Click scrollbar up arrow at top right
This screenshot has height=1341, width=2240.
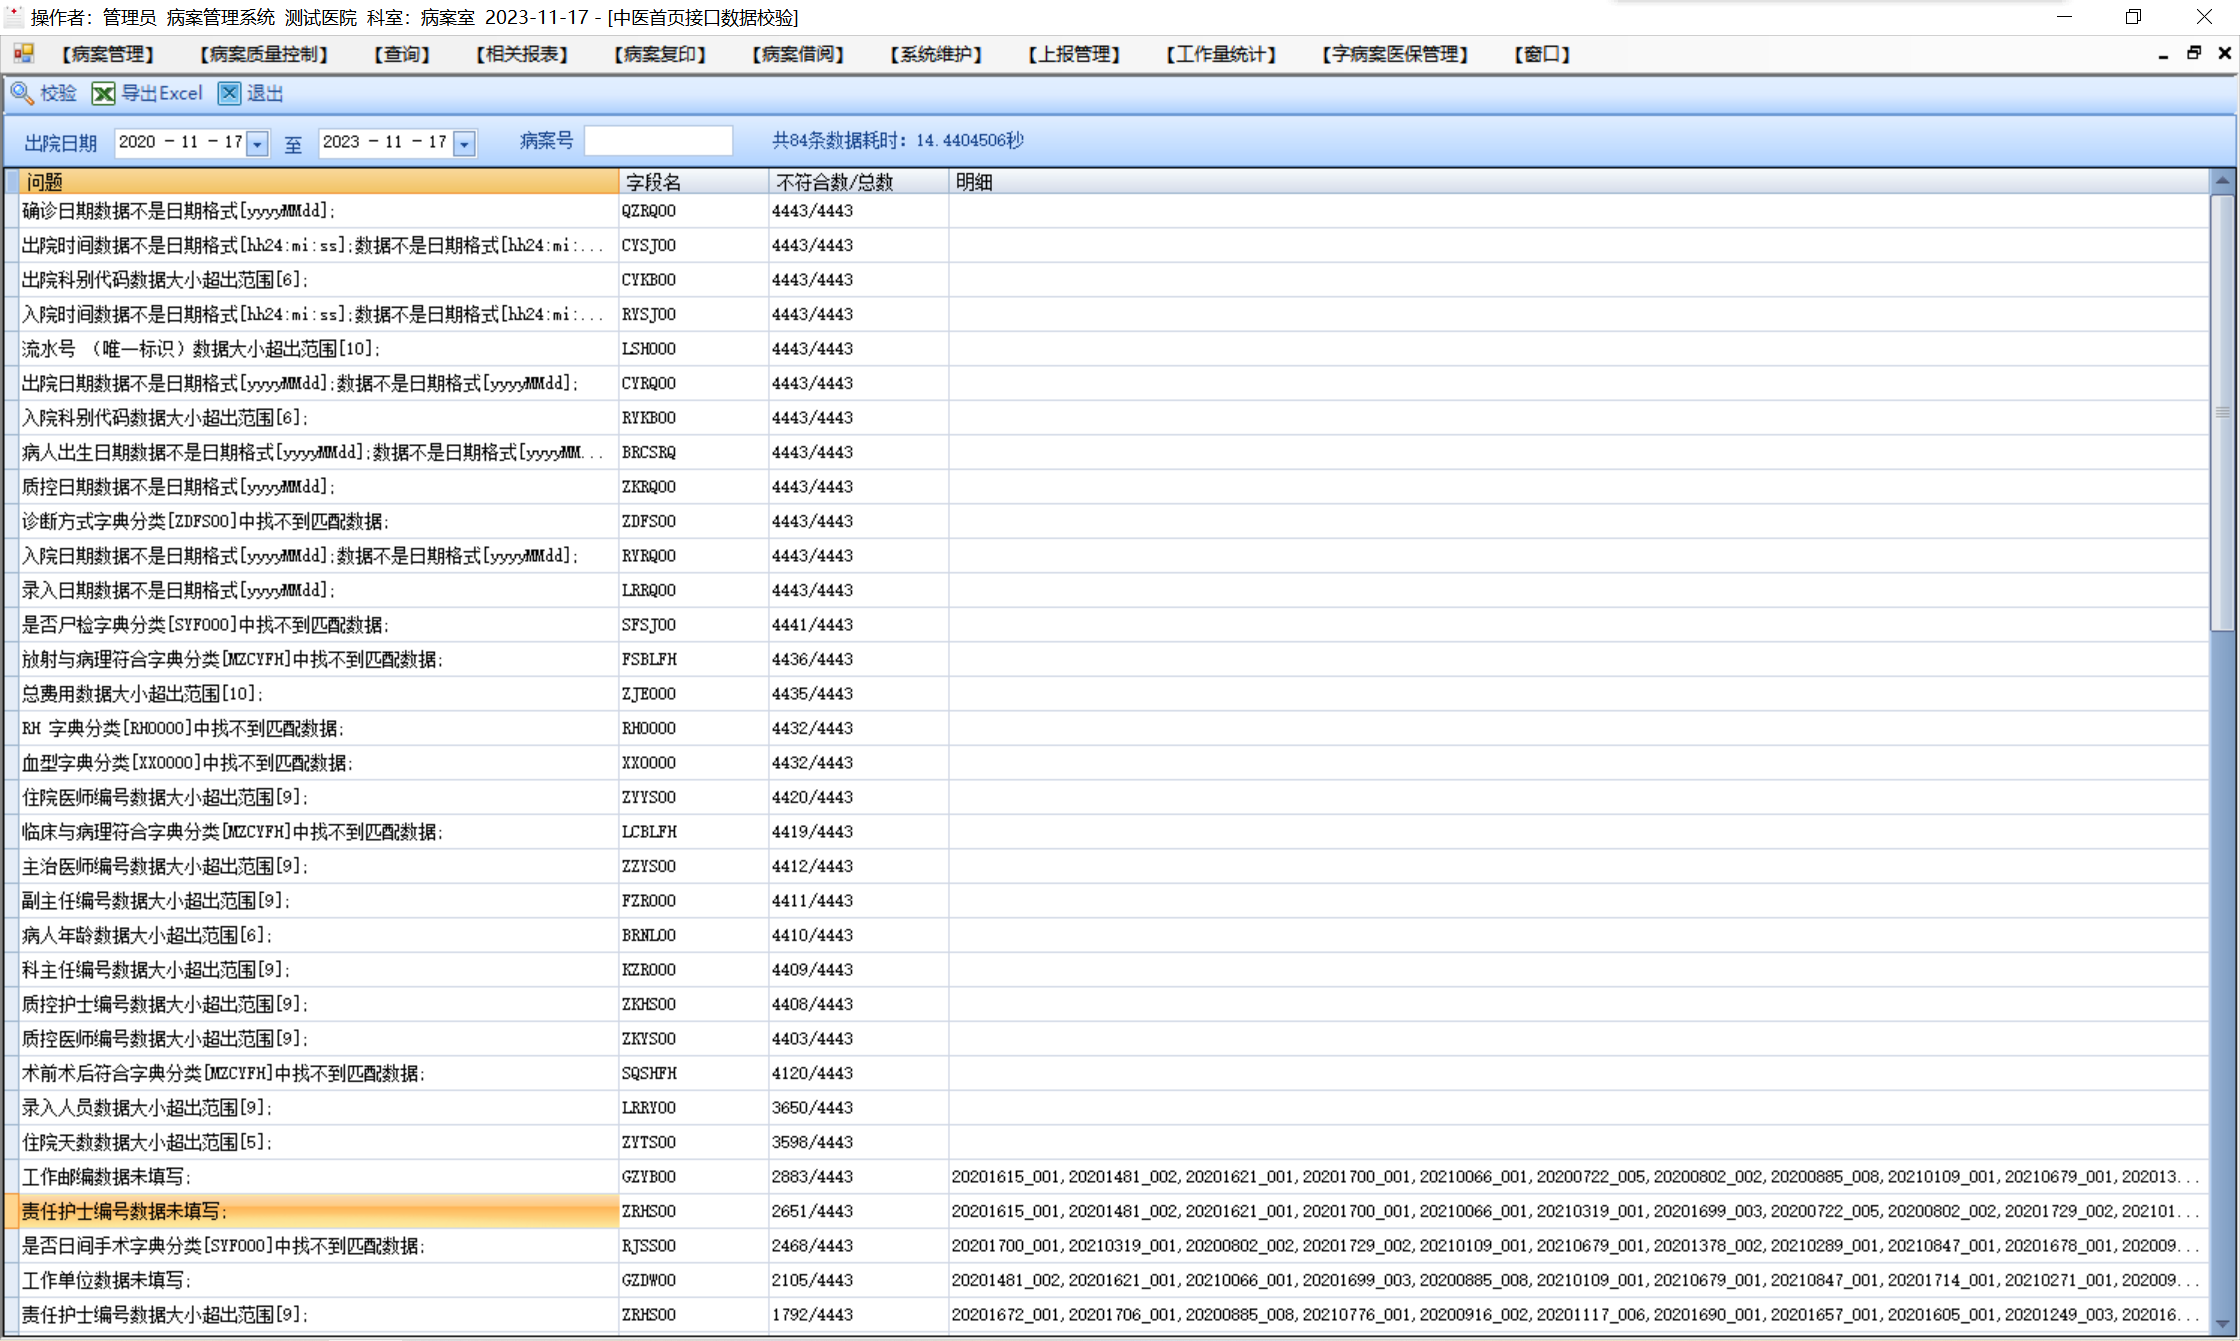2222,181
